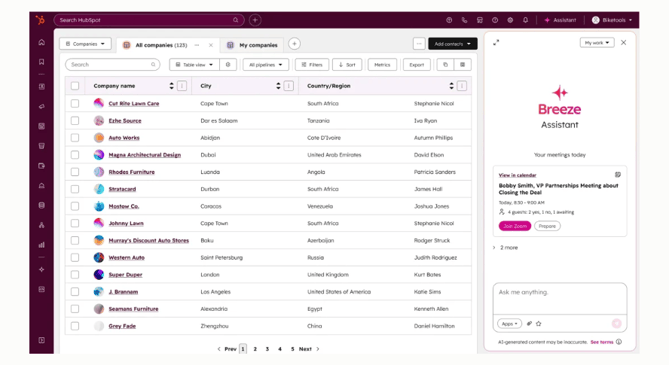The image size is (669, 365).
Task: Sort by the City column arrows
Action: pos(278,86)
